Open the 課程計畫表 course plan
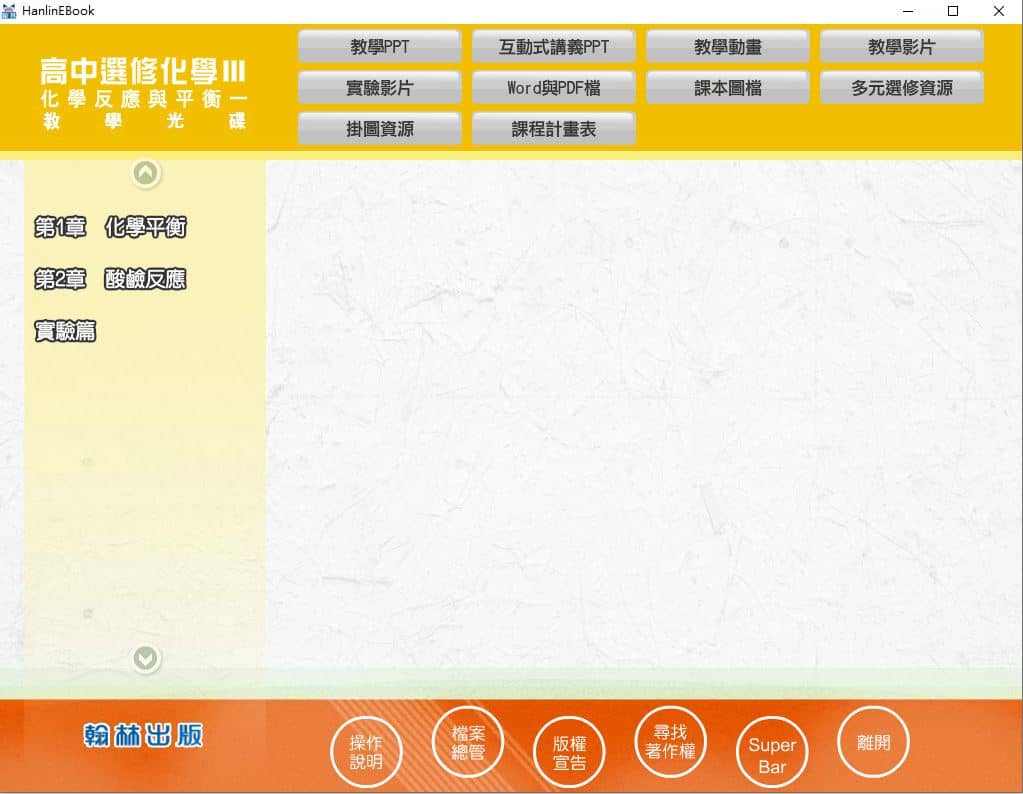Image resolution: width=1023 pixels, height=794 pixels. pyautogui.click(x=553, y=129)
